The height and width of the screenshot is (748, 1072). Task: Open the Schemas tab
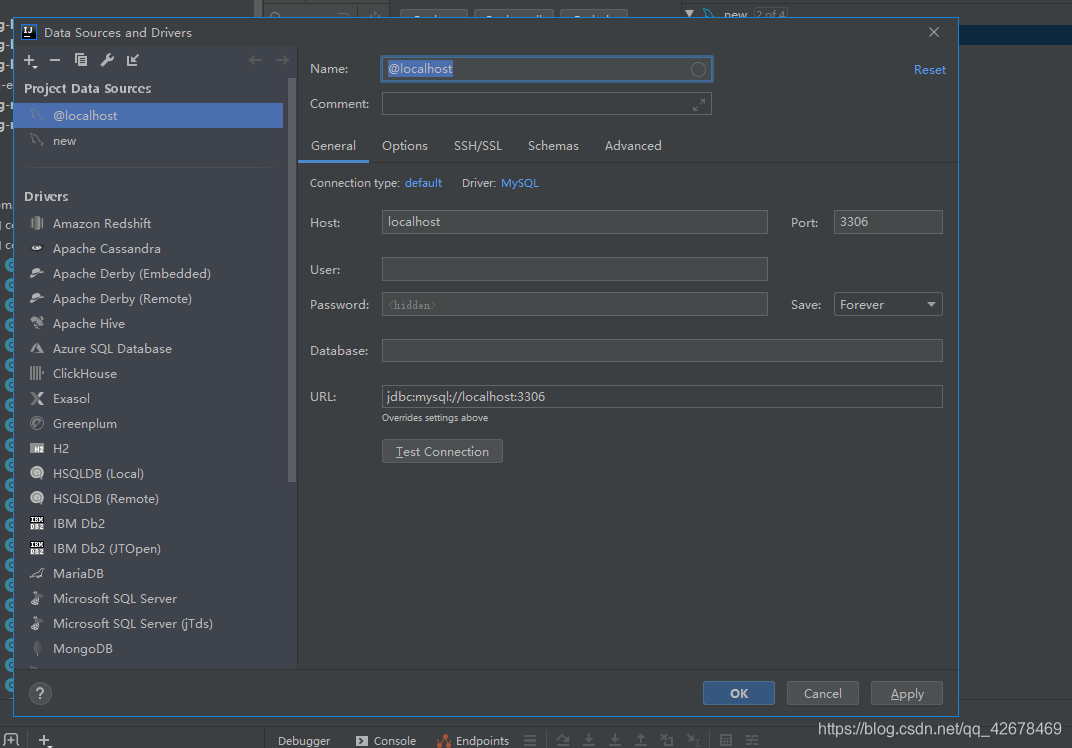tap(553, 145)
